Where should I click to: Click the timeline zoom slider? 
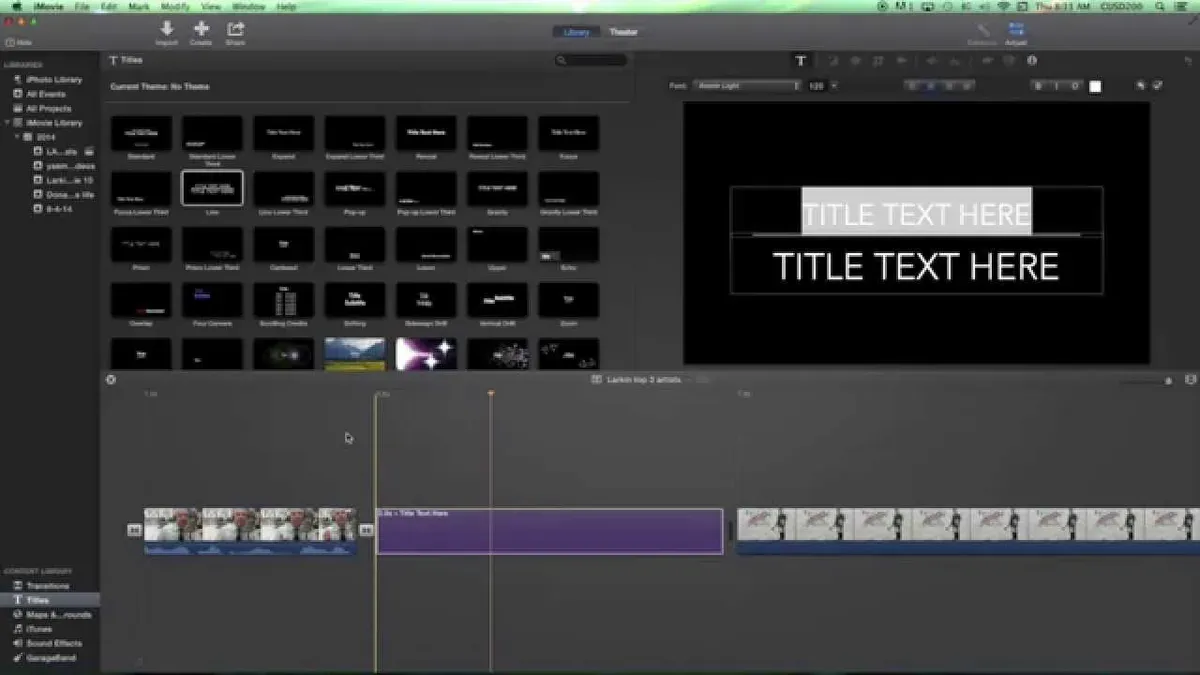coord(1146,381)
